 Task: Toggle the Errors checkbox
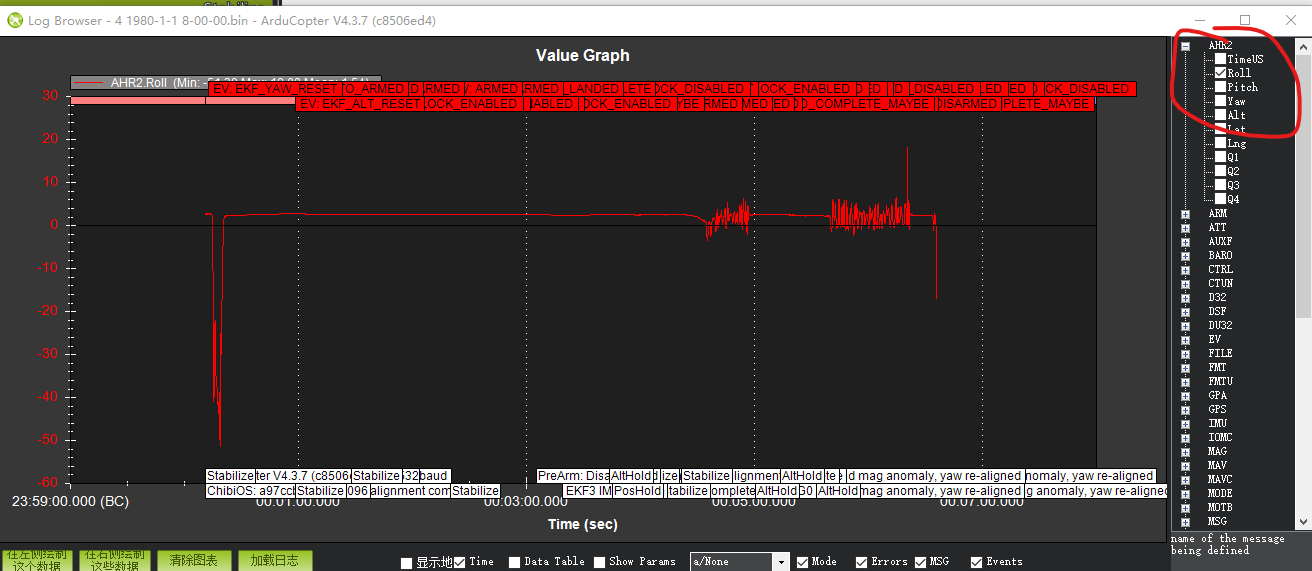[x=862, y=563]
